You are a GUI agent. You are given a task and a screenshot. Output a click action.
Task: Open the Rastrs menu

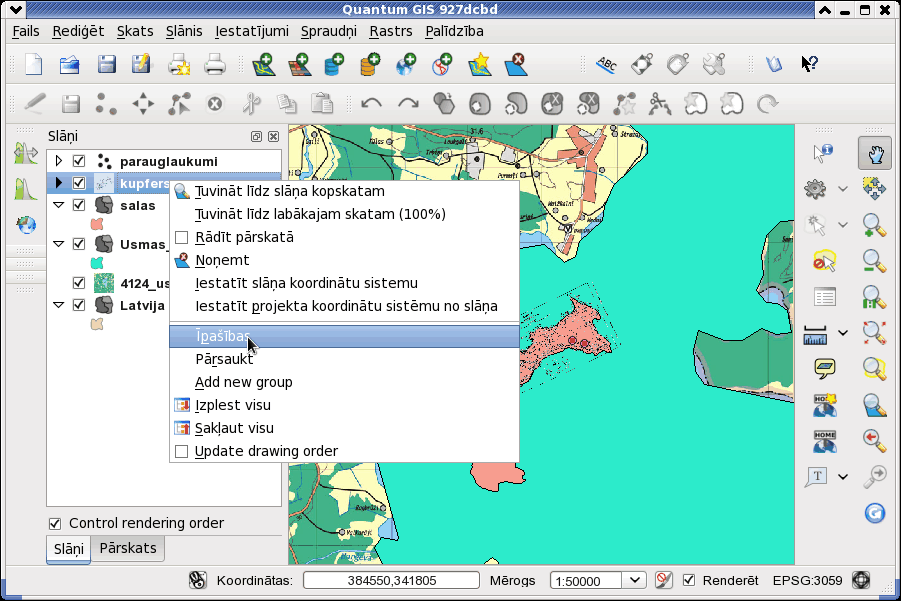[391, 31]
